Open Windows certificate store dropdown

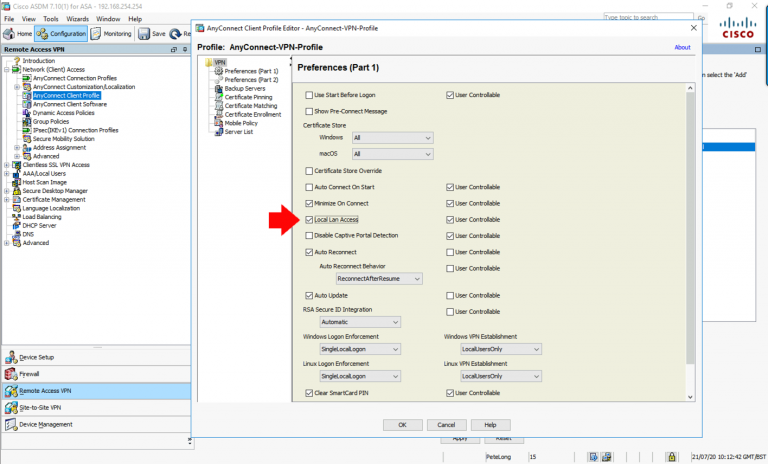(393, 138)
